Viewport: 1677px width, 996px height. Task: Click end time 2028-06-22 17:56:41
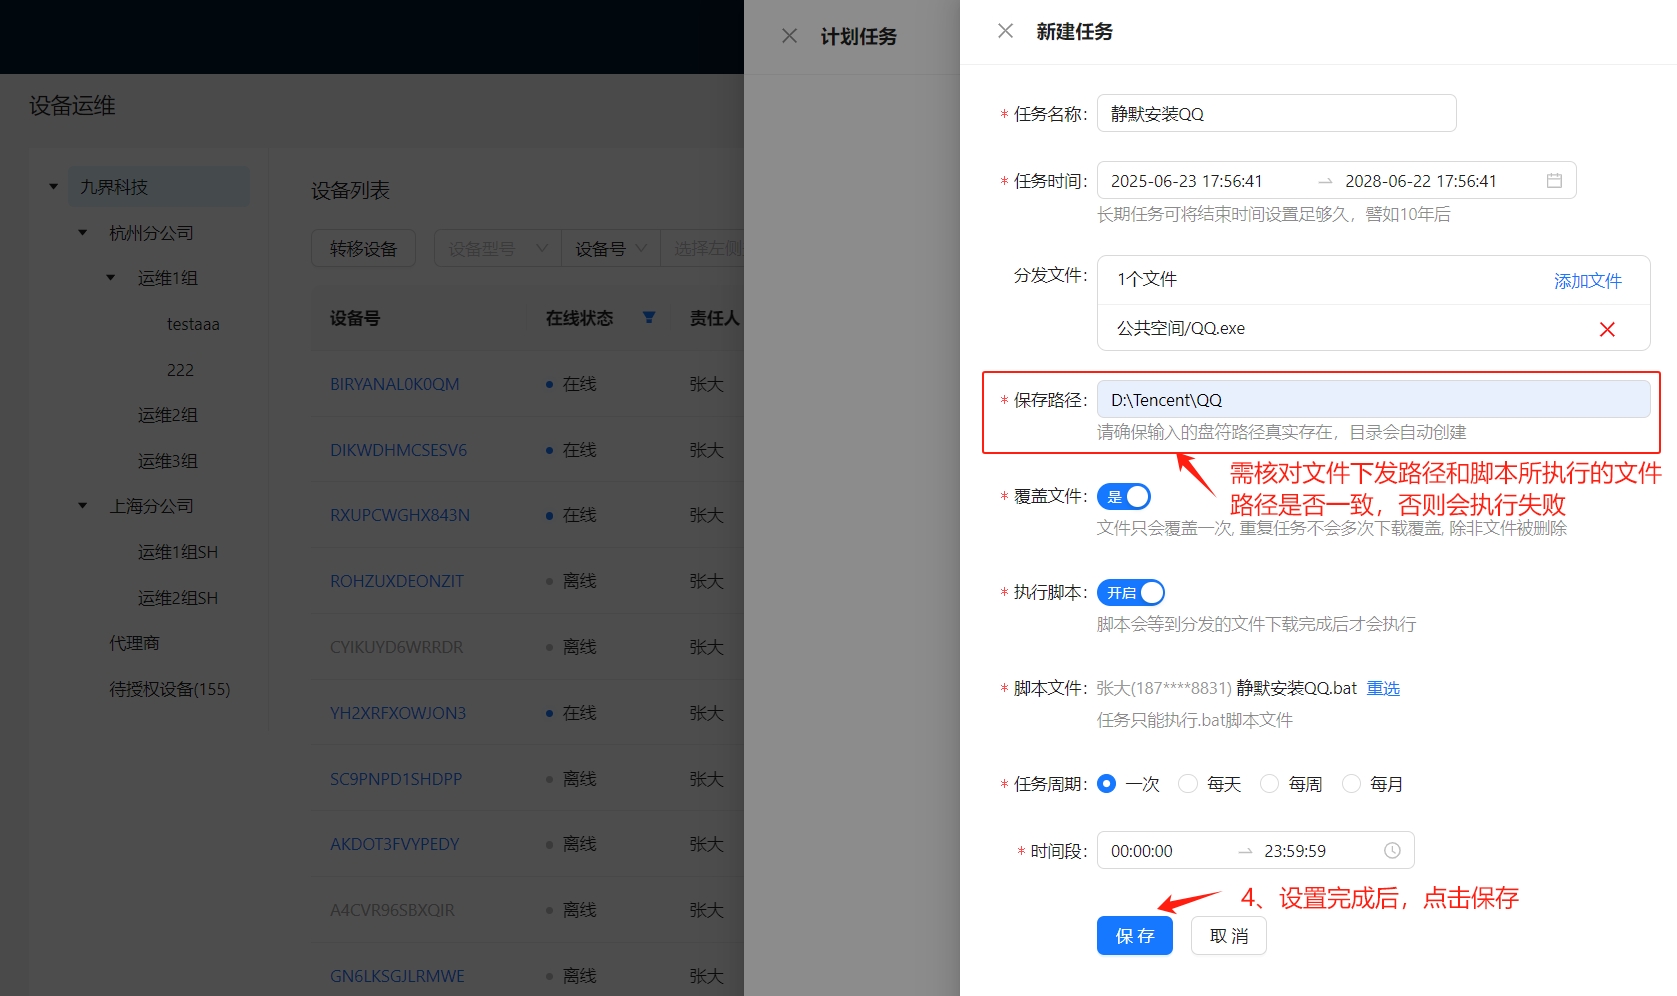point(1421,181)
